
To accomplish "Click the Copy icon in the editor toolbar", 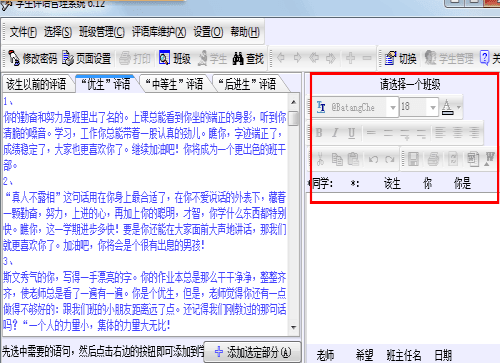I will point(337,159).
